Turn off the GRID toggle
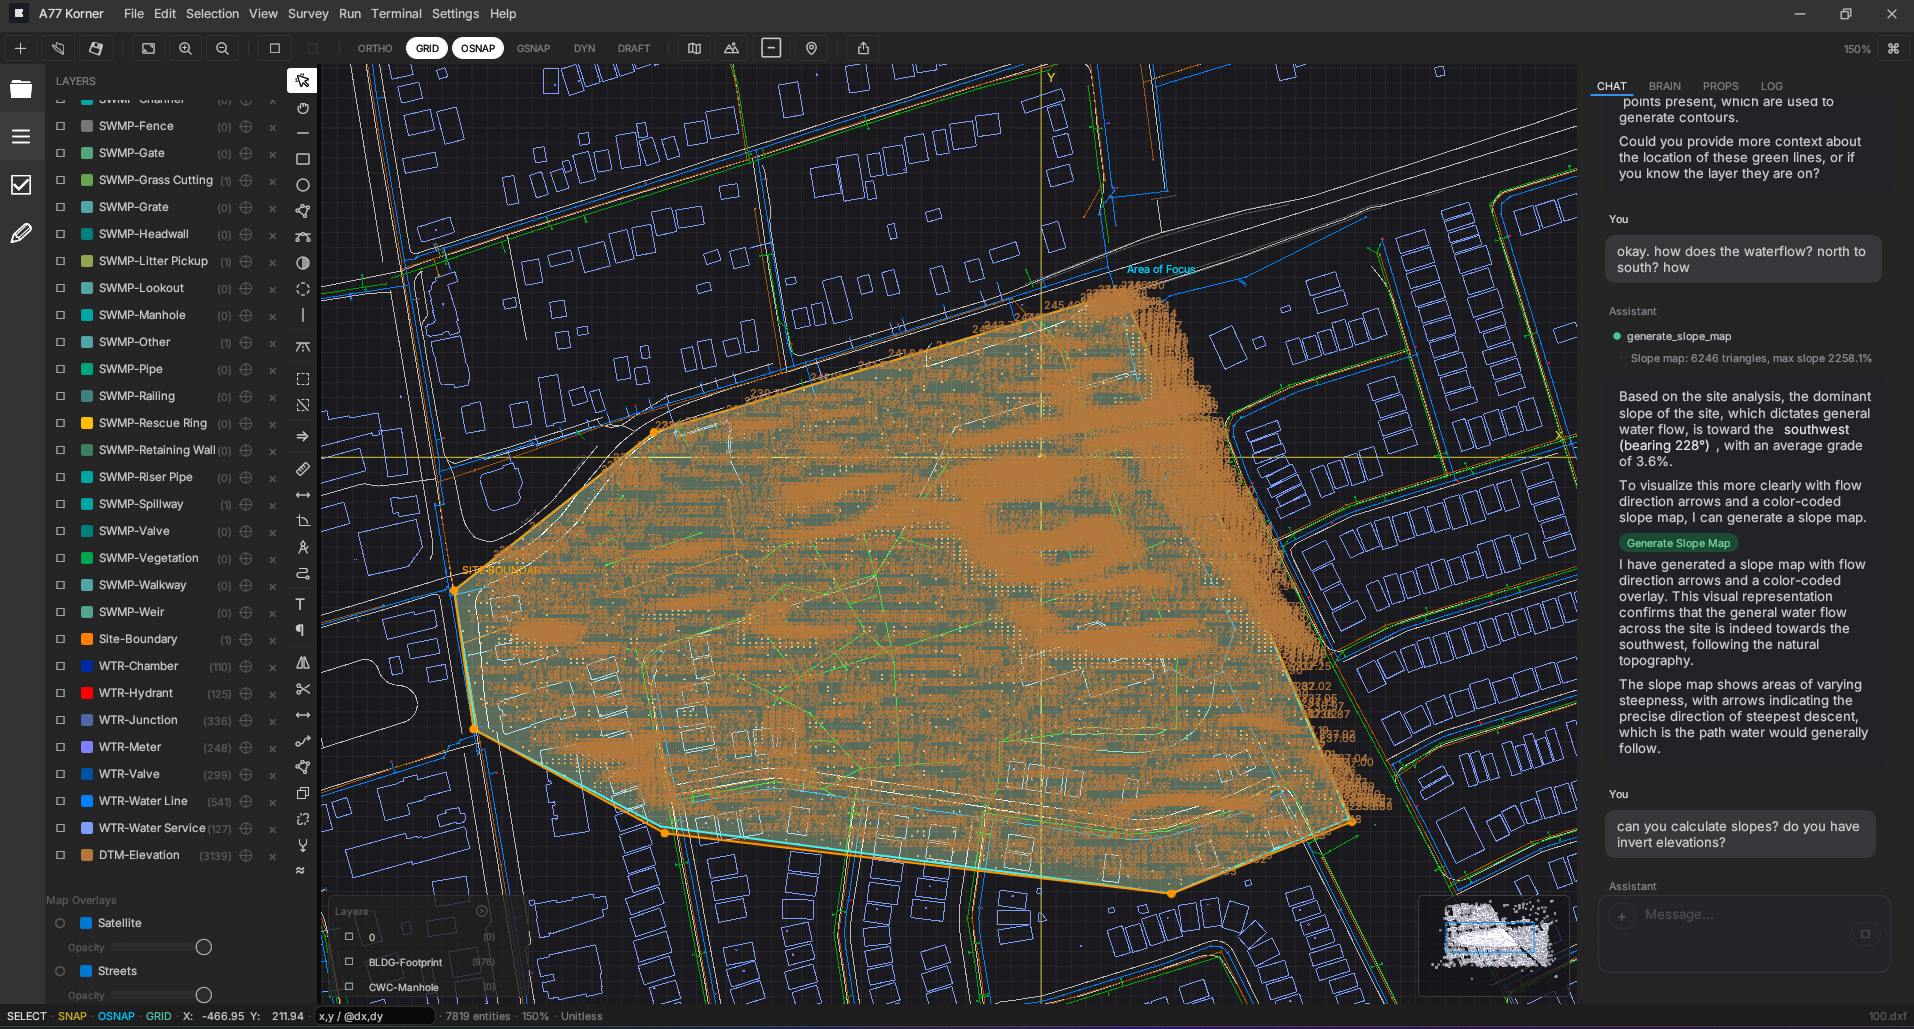The image size is (1914, 1029). pos(427,48)
